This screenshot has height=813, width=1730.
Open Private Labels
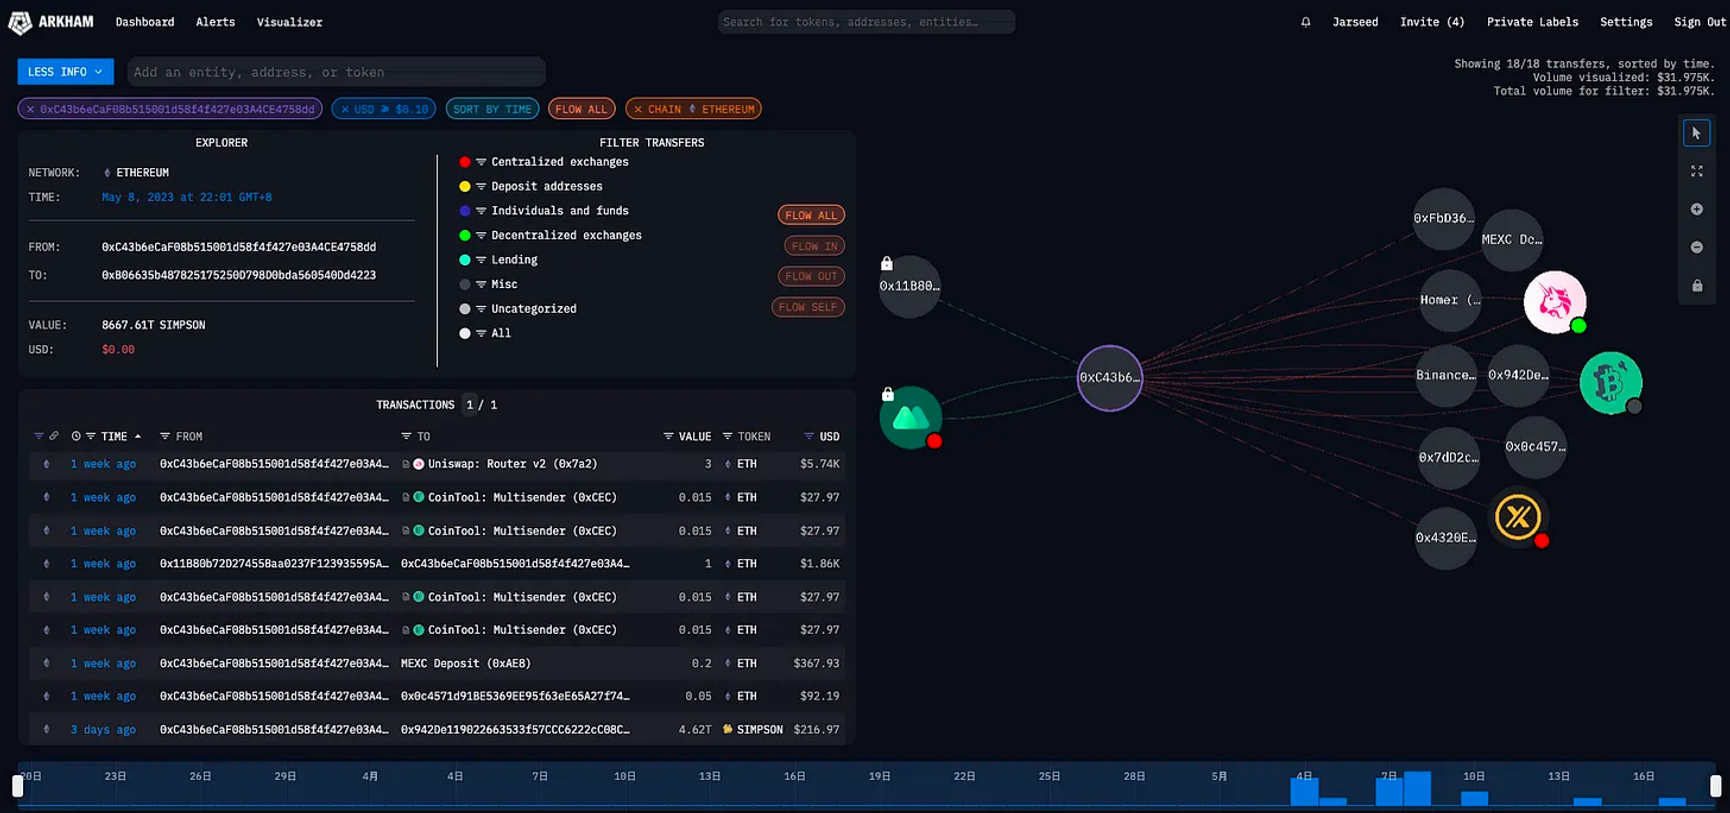pyautogui.click(x=1532, y=22)
